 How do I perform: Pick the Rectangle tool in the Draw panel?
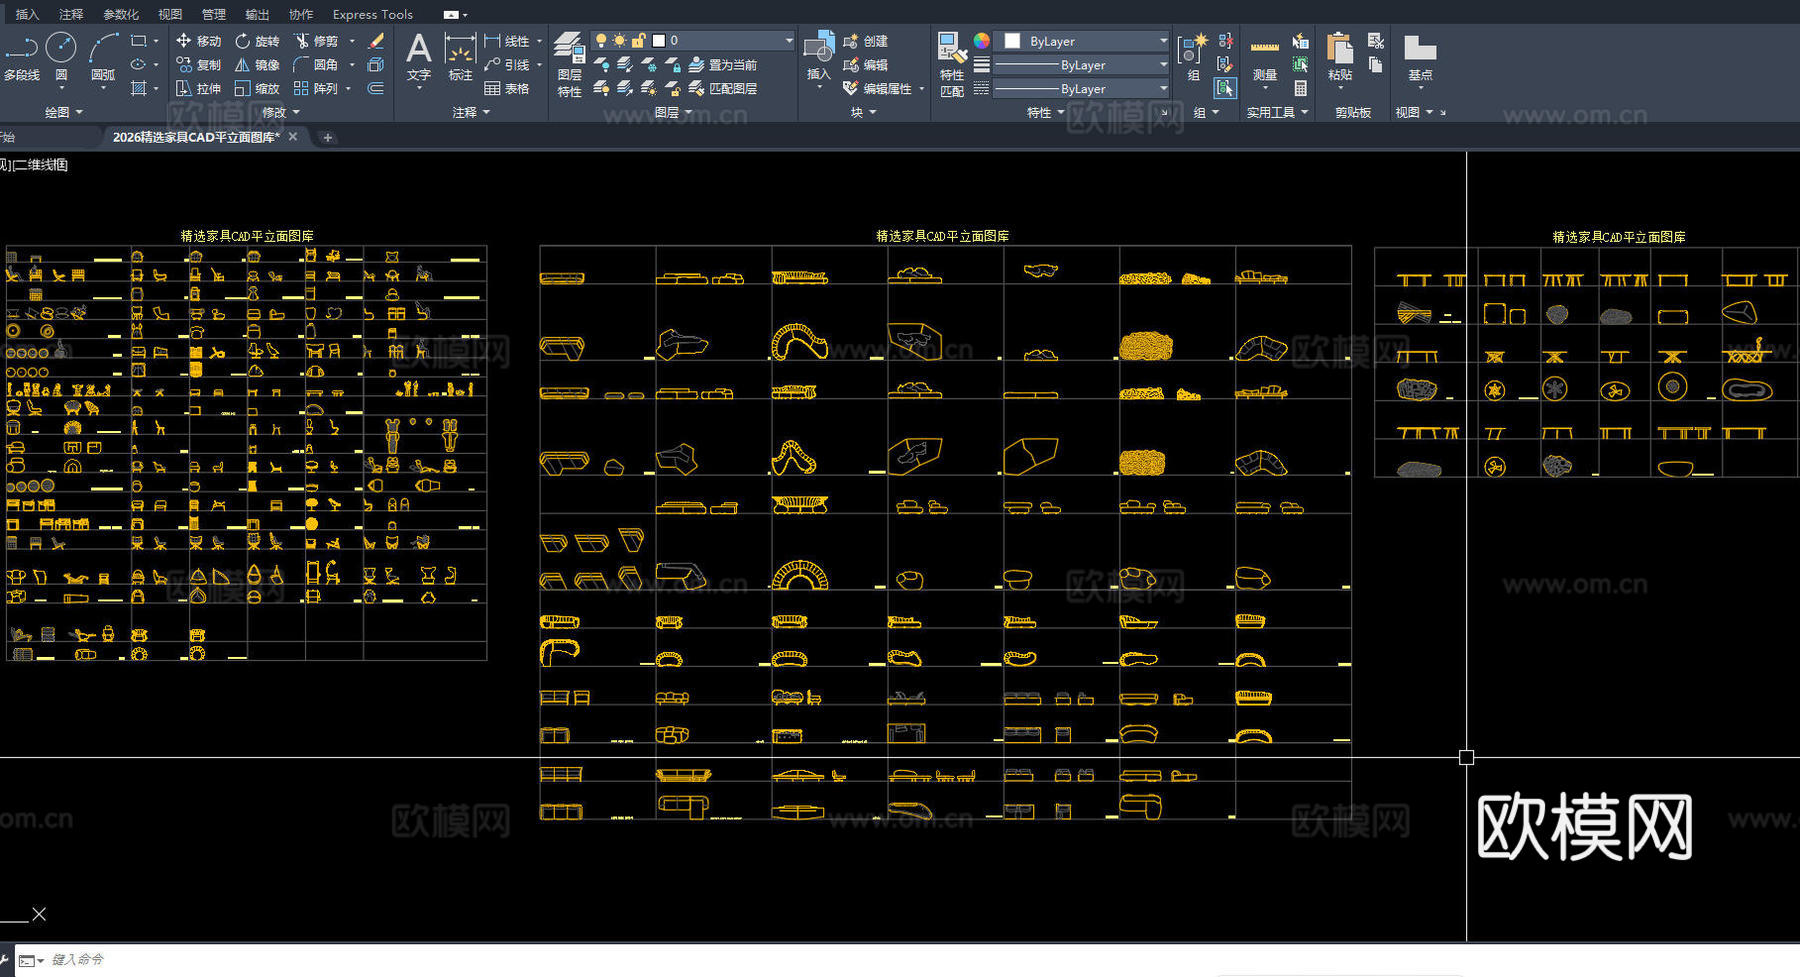coord(139,41)
